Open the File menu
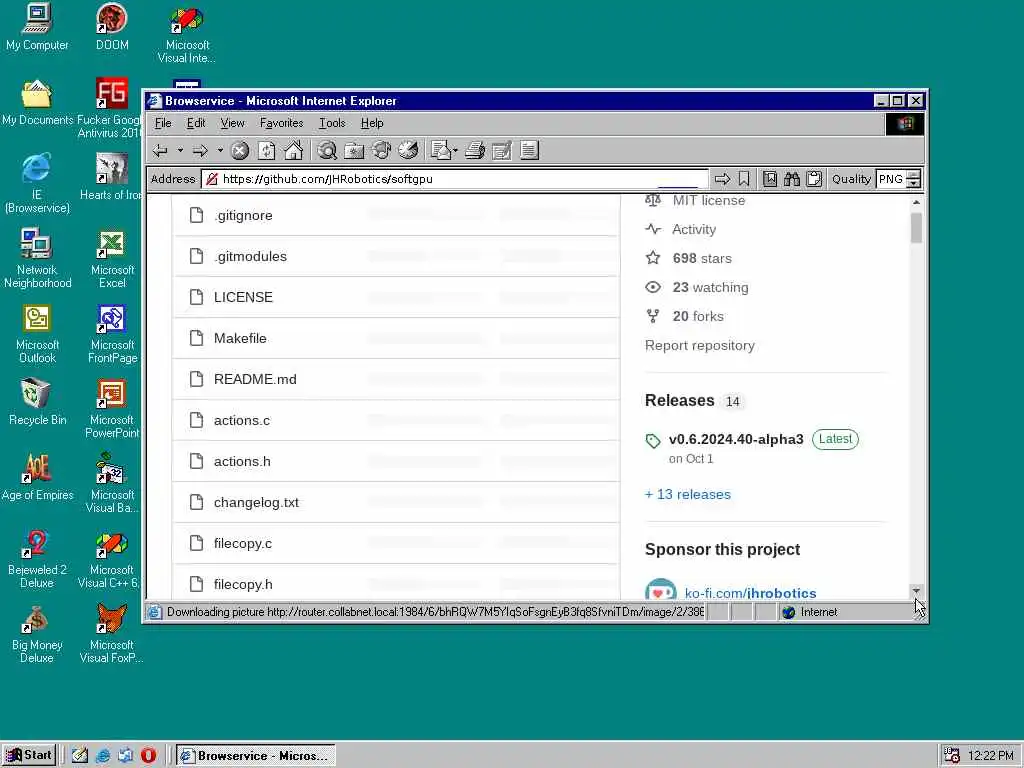Image resolution: width=1024 pixels, height=768 pixels. point(163,123)
